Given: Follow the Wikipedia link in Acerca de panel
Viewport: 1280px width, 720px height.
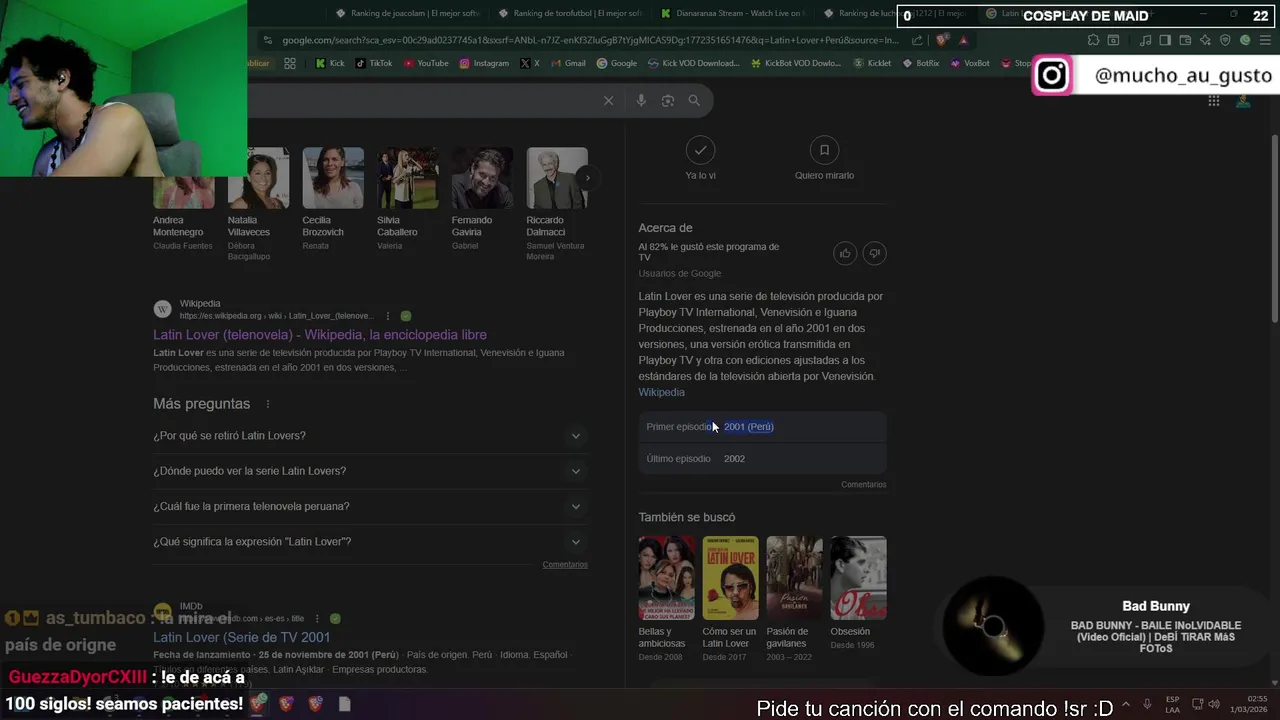Looking at the screenshot, I should point(661,392).
